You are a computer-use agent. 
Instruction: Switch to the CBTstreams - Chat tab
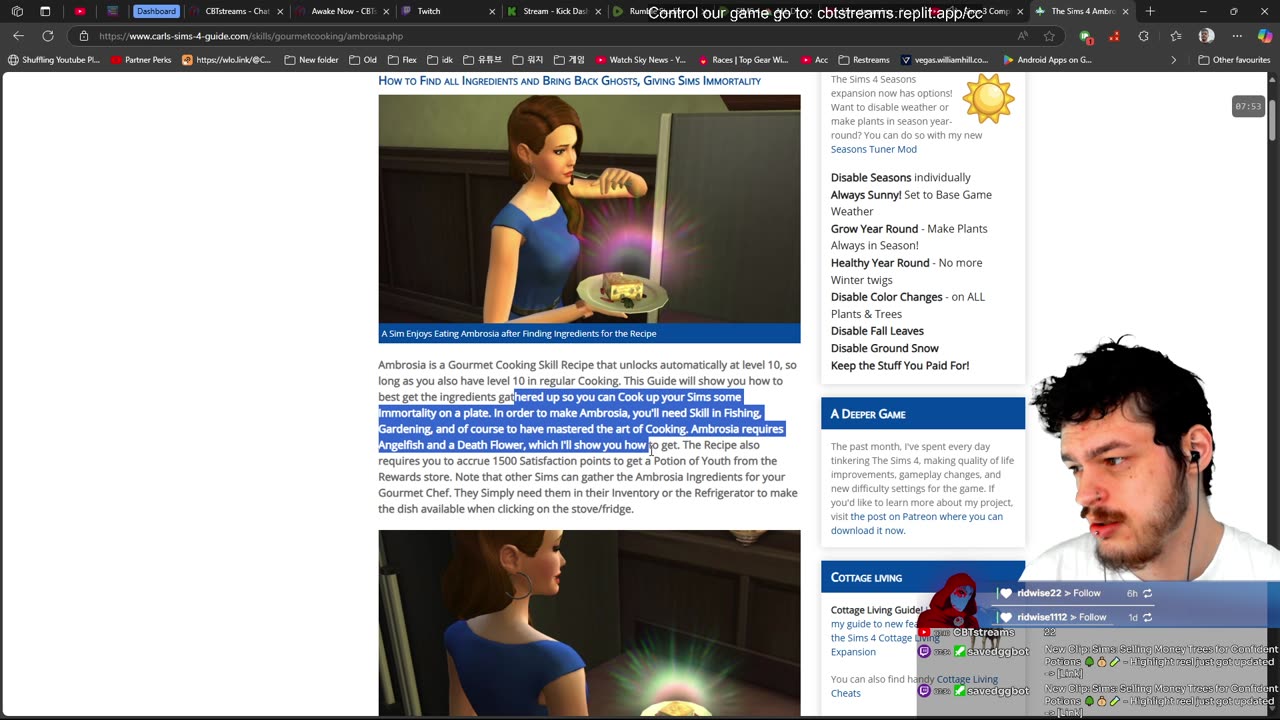pos(236,11)
